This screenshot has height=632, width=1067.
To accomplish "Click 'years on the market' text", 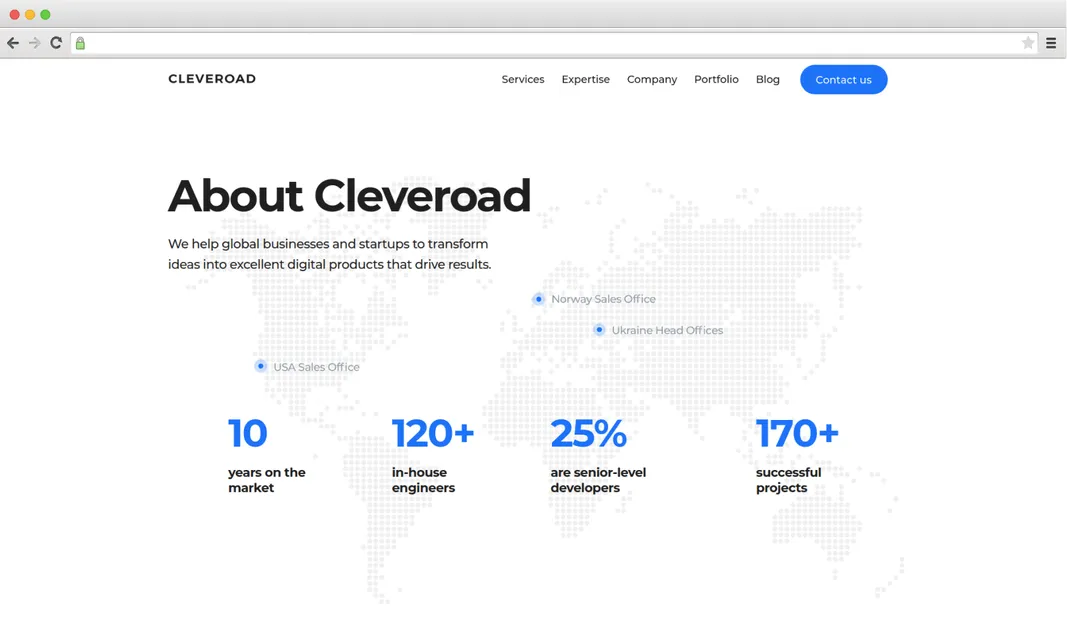I will point(267,480).
